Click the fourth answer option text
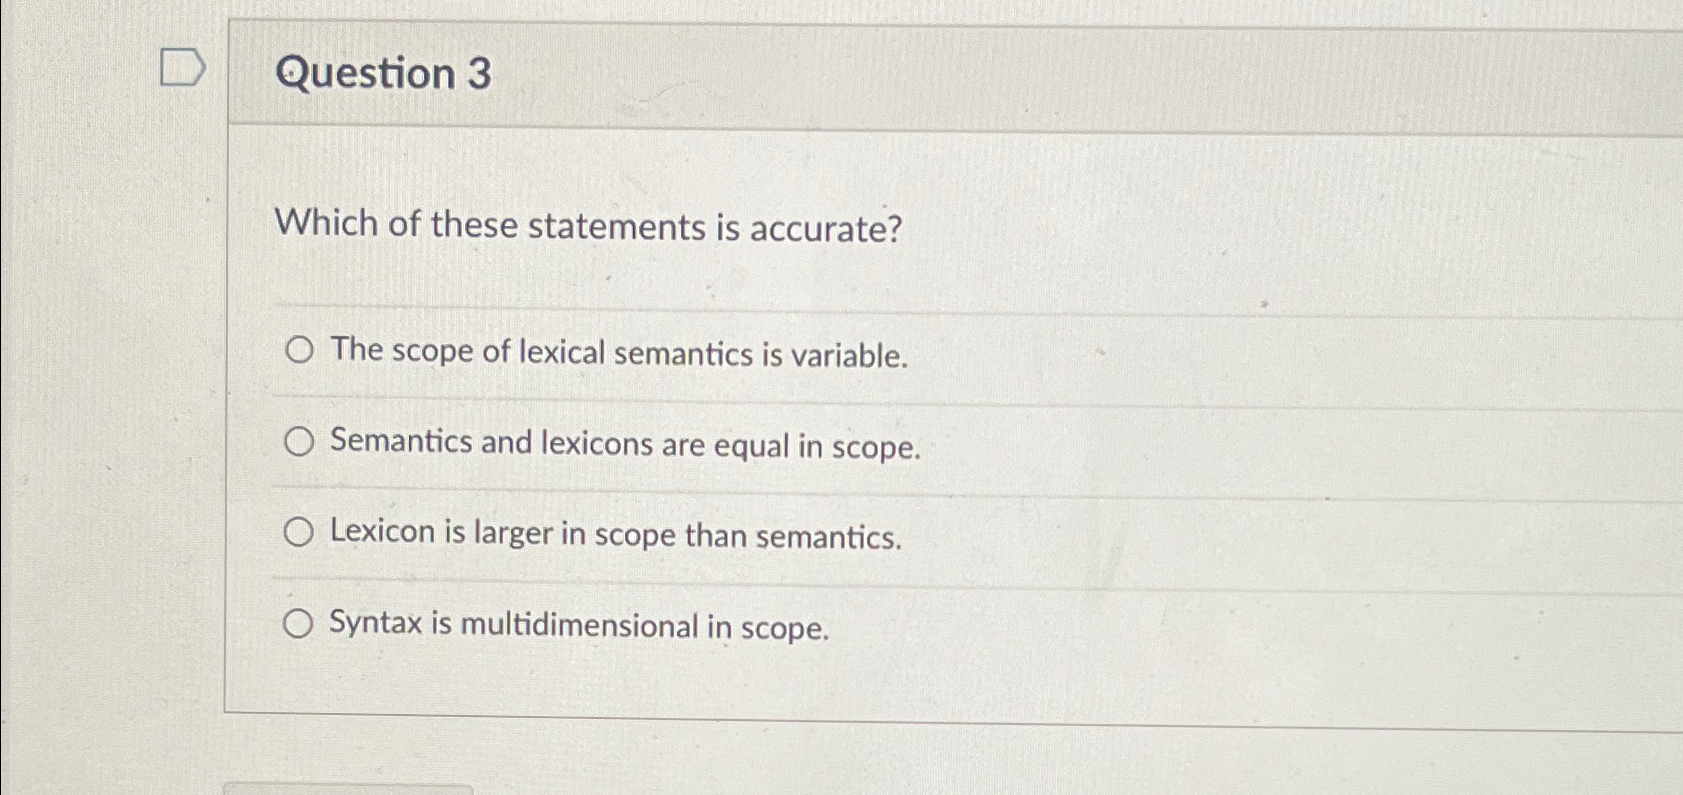 tap(577, 627)
